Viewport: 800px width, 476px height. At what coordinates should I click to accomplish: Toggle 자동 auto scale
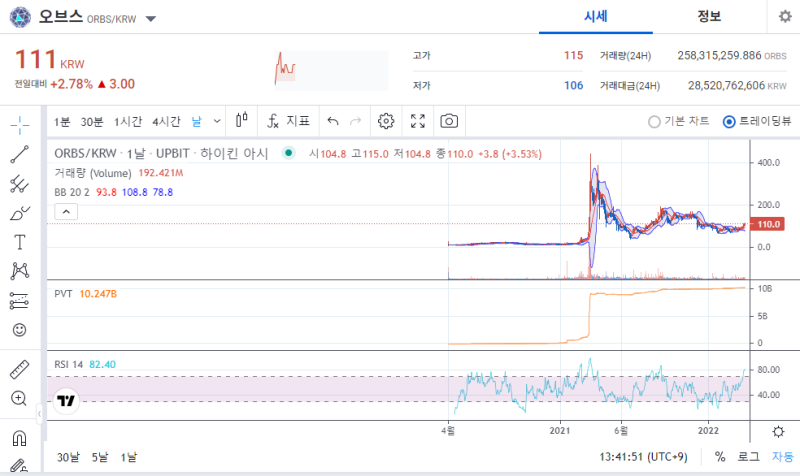[x=783, y=457]
